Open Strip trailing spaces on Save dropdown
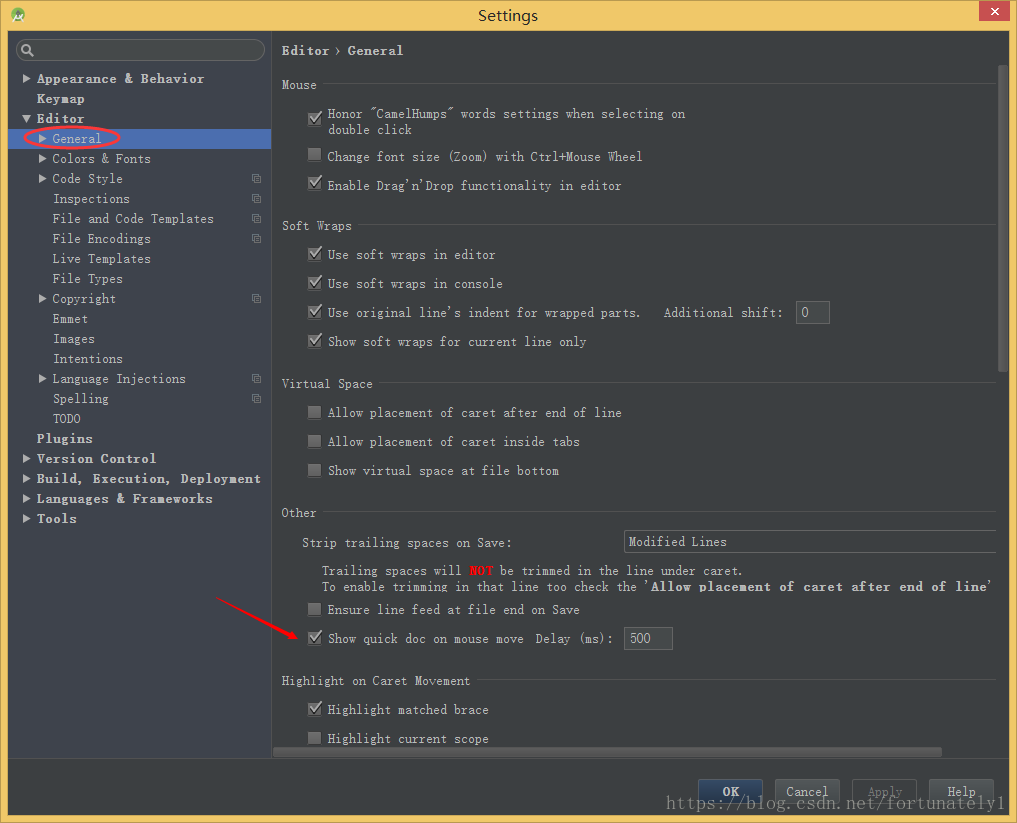Image resolution: width=1017 pixels, height=823 pixels. click(808, 542)
